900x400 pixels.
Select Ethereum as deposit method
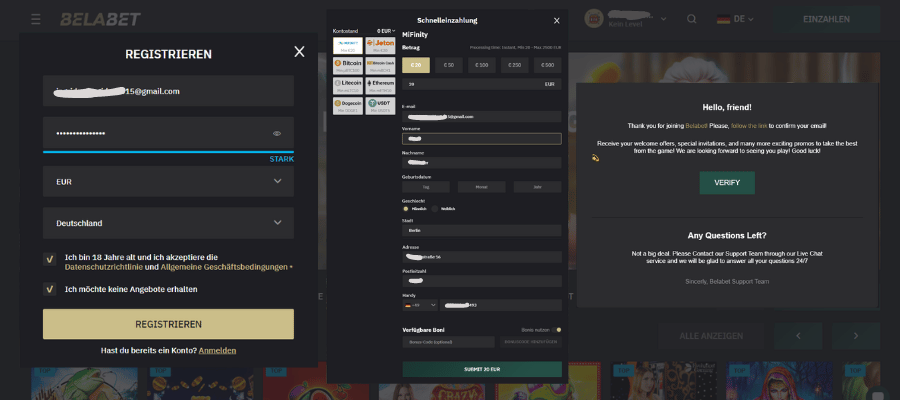380,85
